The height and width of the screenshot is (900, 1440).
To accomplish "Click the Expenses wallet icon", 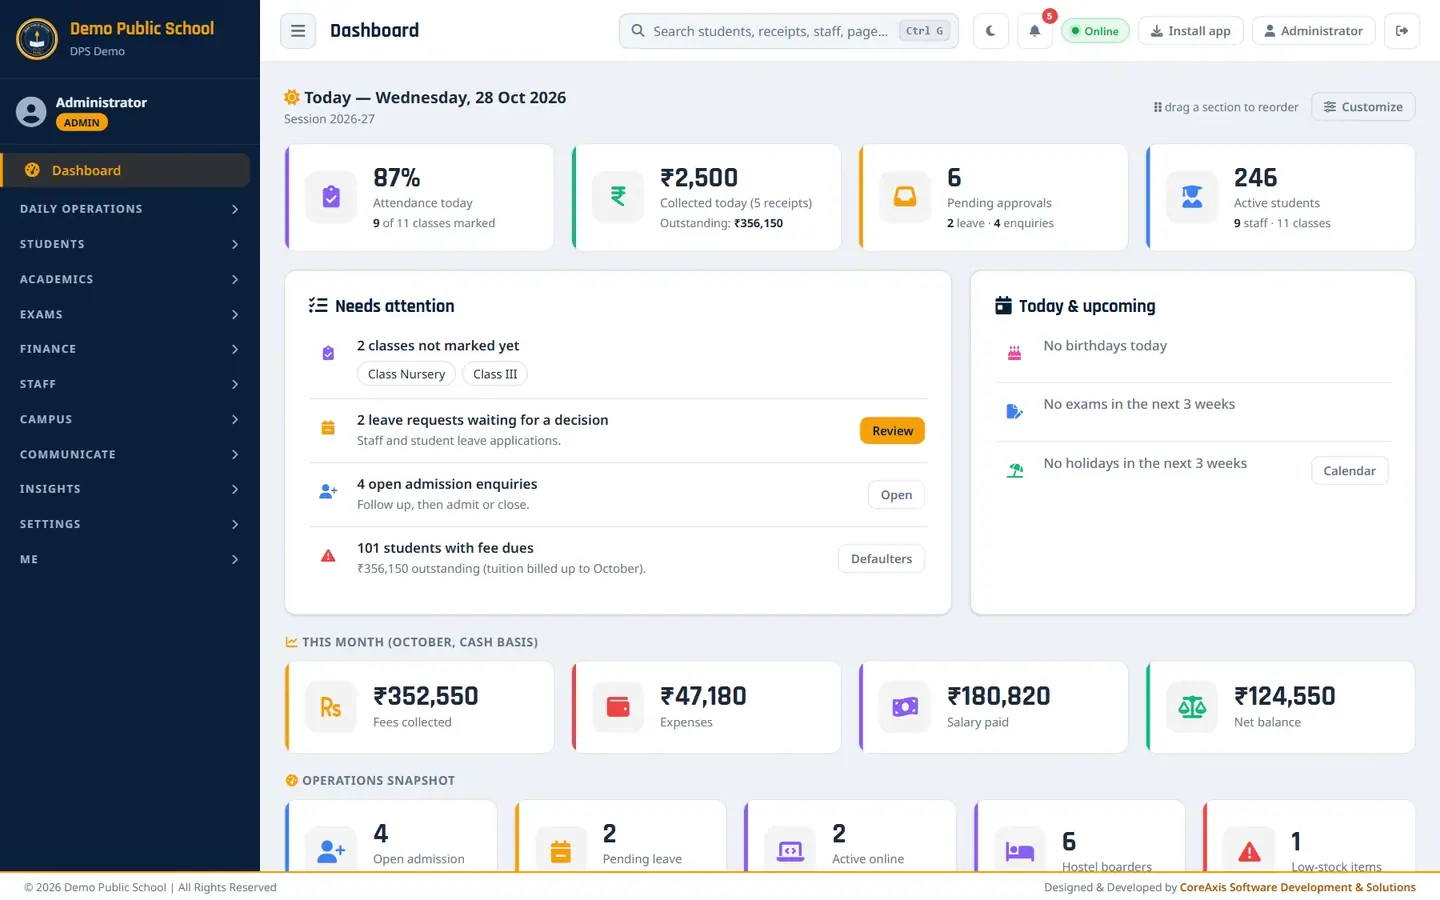I will [618, 707].
